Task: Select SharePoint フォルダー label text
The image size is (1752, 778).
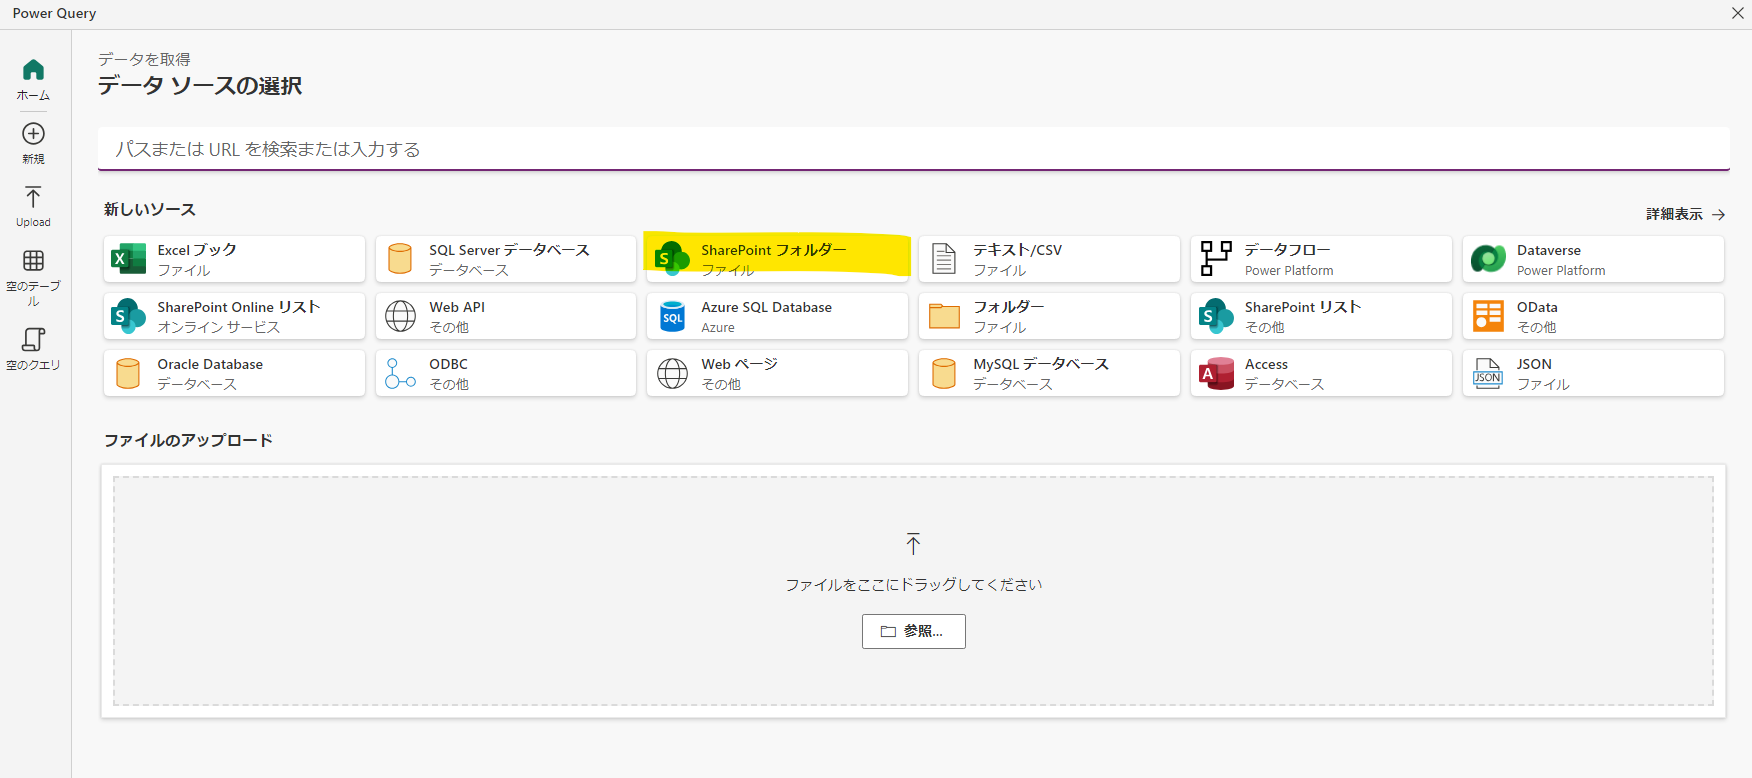Action: (774, 250)
